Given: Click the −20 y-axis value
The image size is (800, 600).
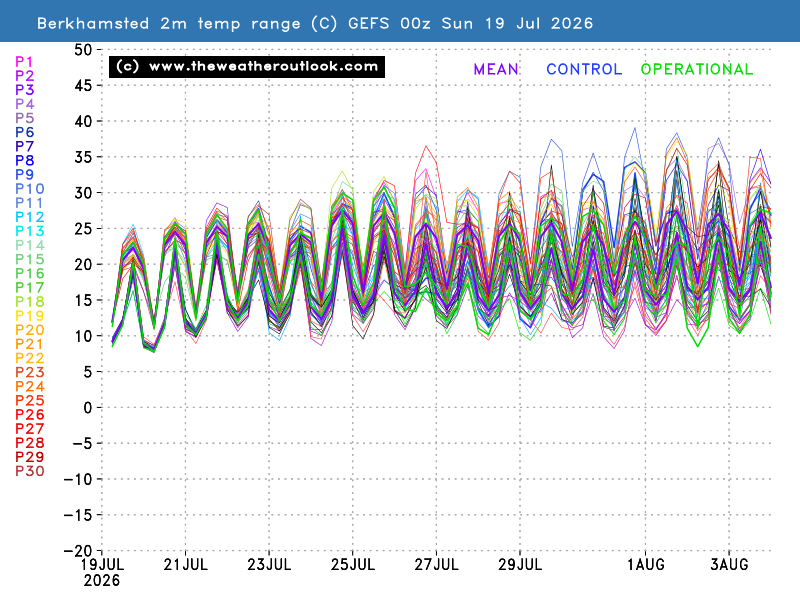Looking at the screenshot, I should (x=78, y=551).
